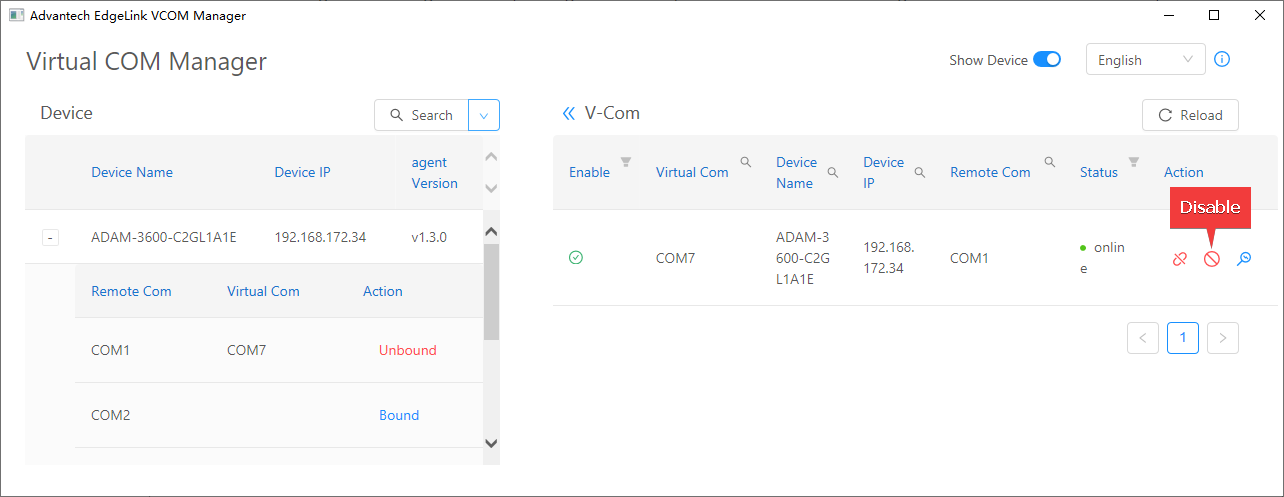Viewport: 1284px width, 497px height.
Task: Click the search icon in Virtual Com column header
Action: click(x=745, y=162)
